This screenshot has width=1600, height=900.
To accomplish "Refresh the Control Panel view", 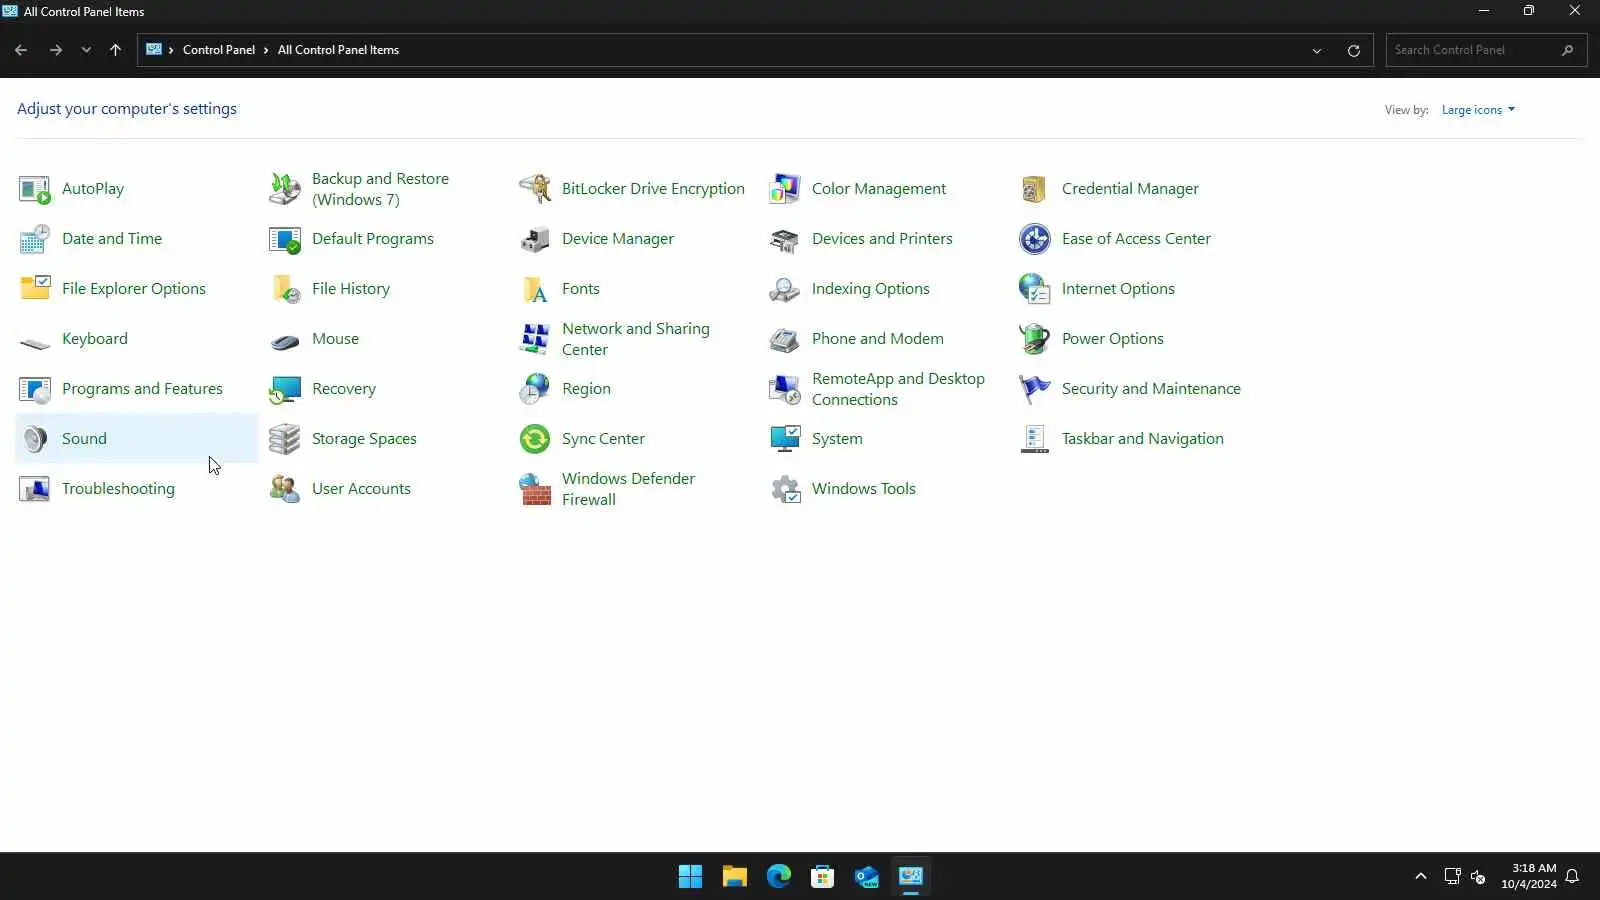I will [x=1354, y=51].
